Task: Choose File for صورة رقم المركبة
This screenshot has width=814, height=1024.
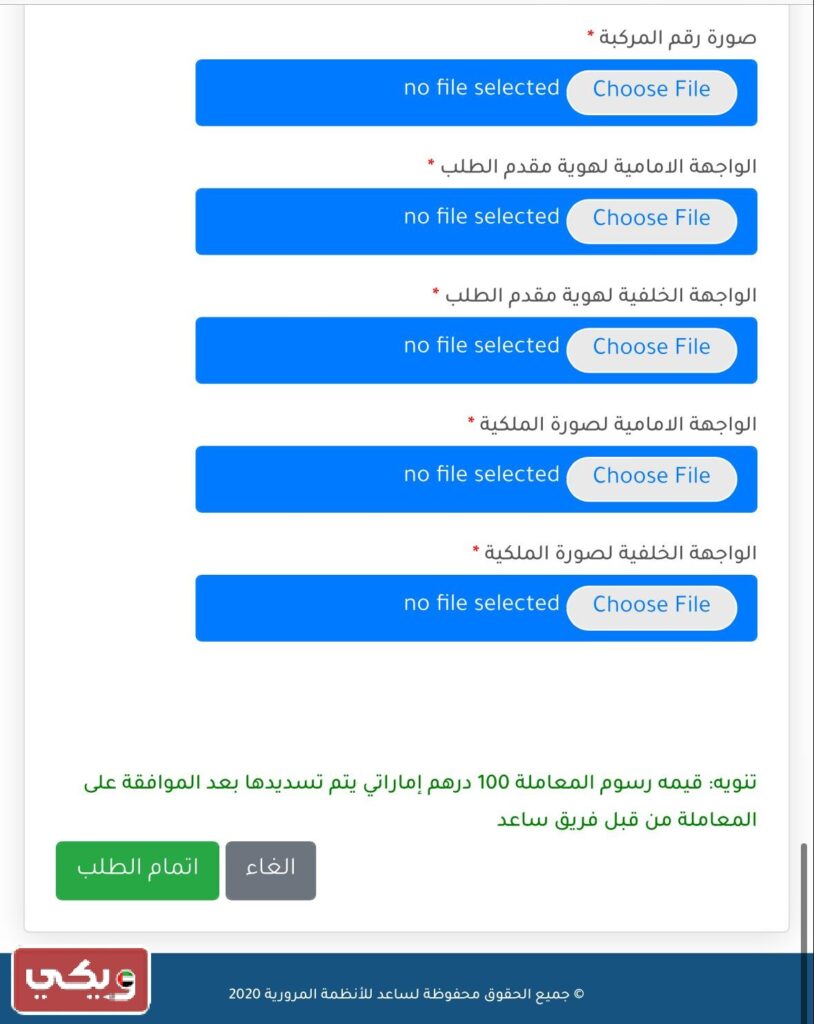Action: pyautogui.click(x=651, y=89)
